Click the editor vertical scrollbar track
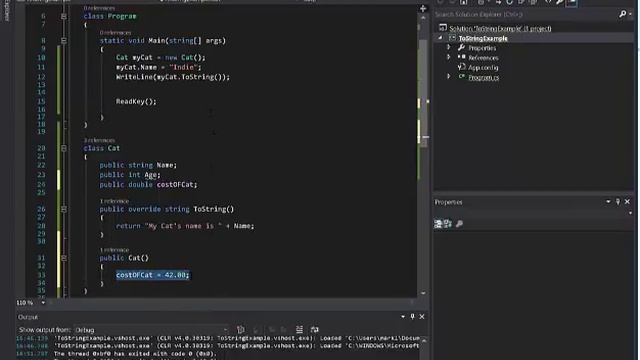 click(x=423, y=155)
